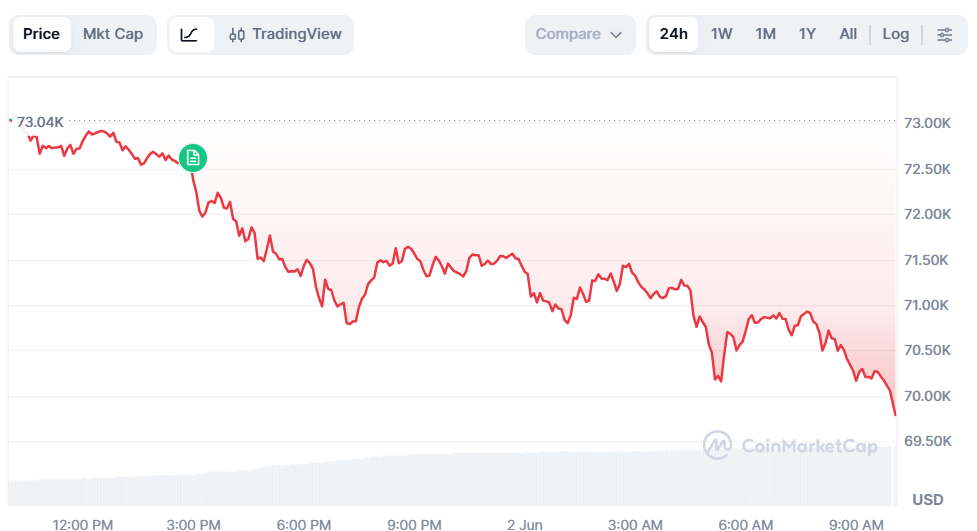
Task: Select the 1Y time range
Action: pyautogui.click(x=807, y=34)
